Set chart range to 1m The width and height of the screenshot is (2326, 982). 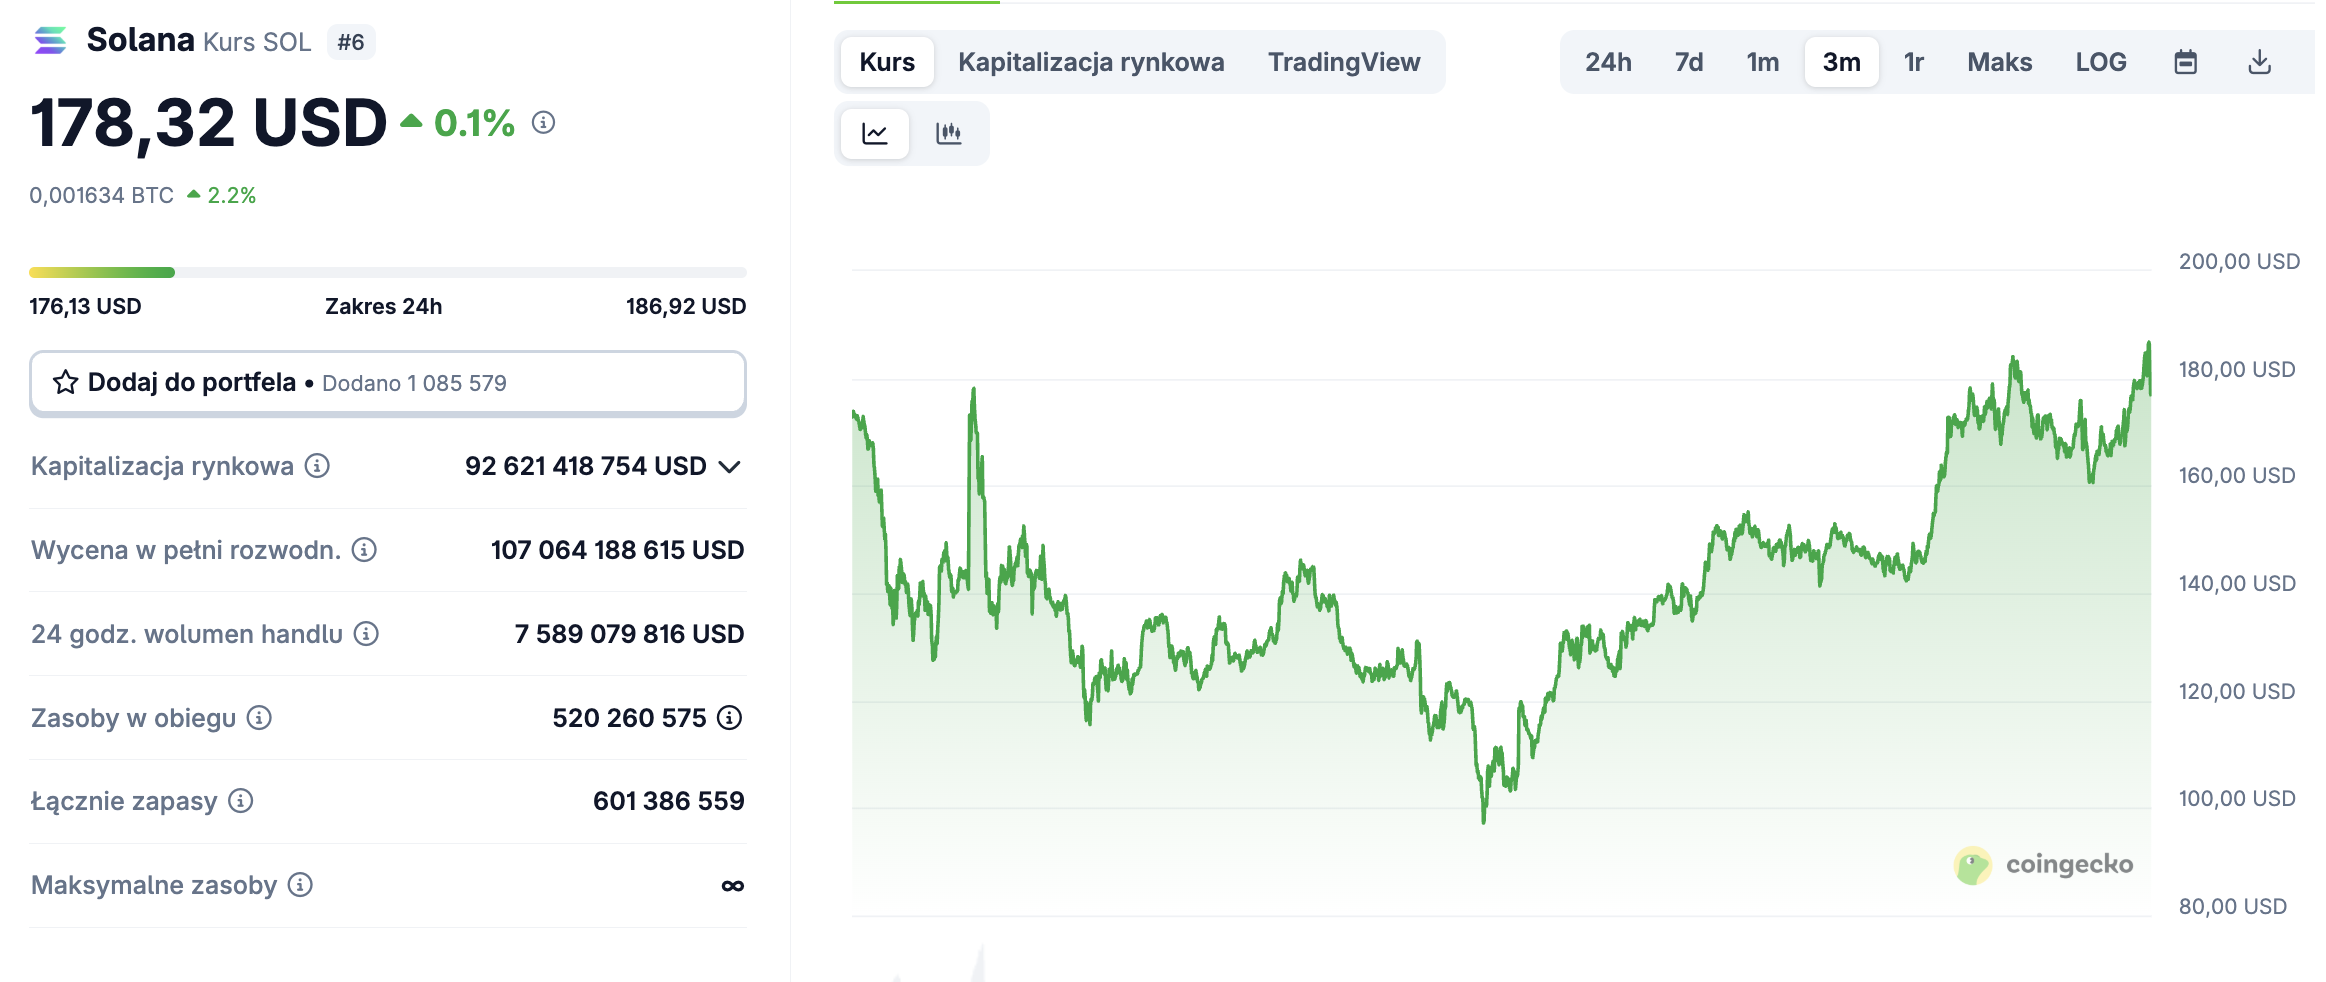point(1763,62)
